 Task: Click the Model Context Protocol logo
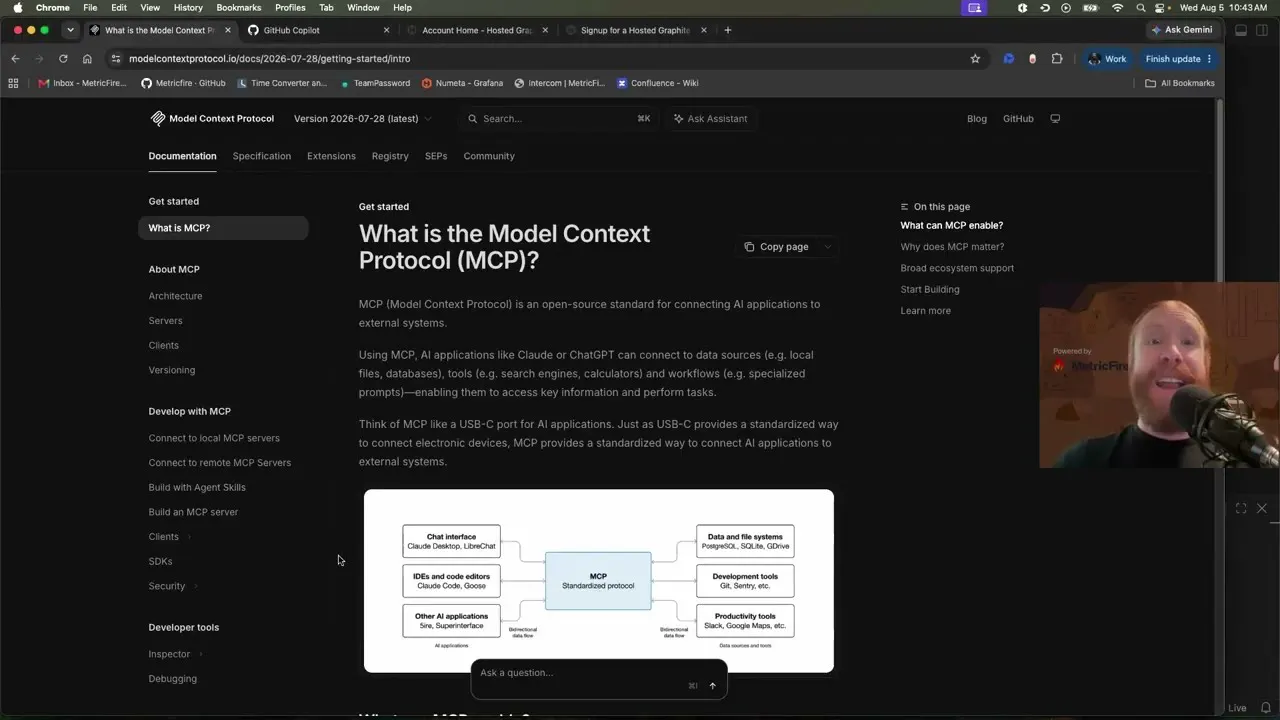pyautogui.click(x=212, y=118)
